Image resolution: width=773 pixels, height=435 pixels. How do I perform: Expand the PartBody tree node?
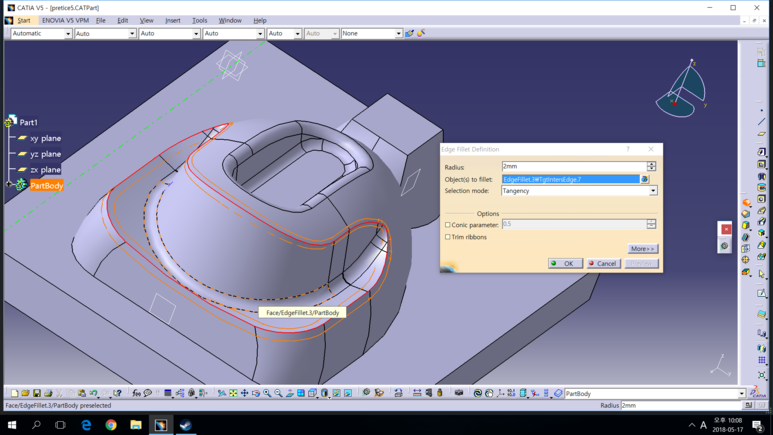[x=9, y=184]
